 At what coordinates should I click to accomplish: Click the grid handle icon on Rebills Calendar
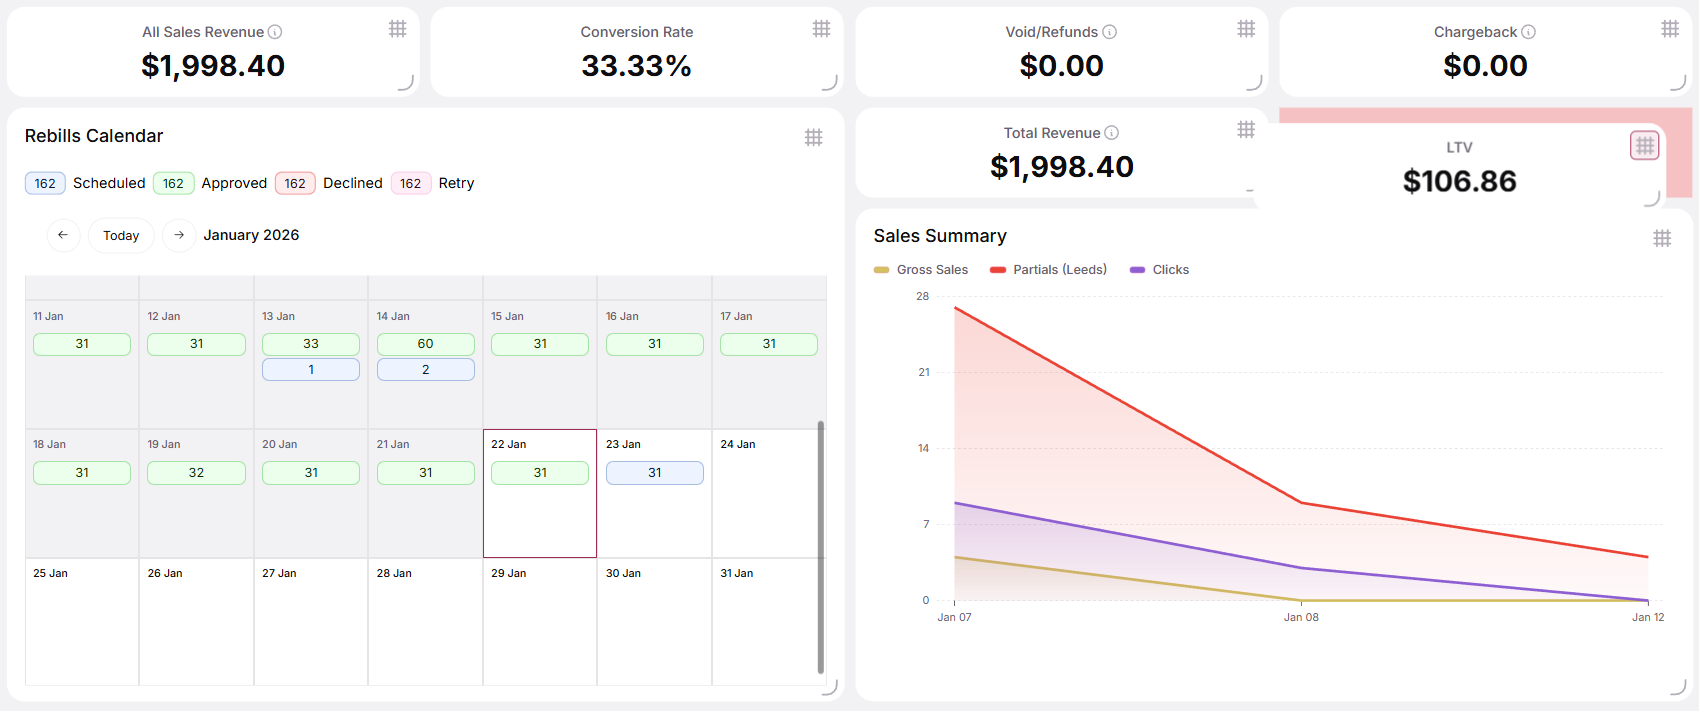coord(814,137)
